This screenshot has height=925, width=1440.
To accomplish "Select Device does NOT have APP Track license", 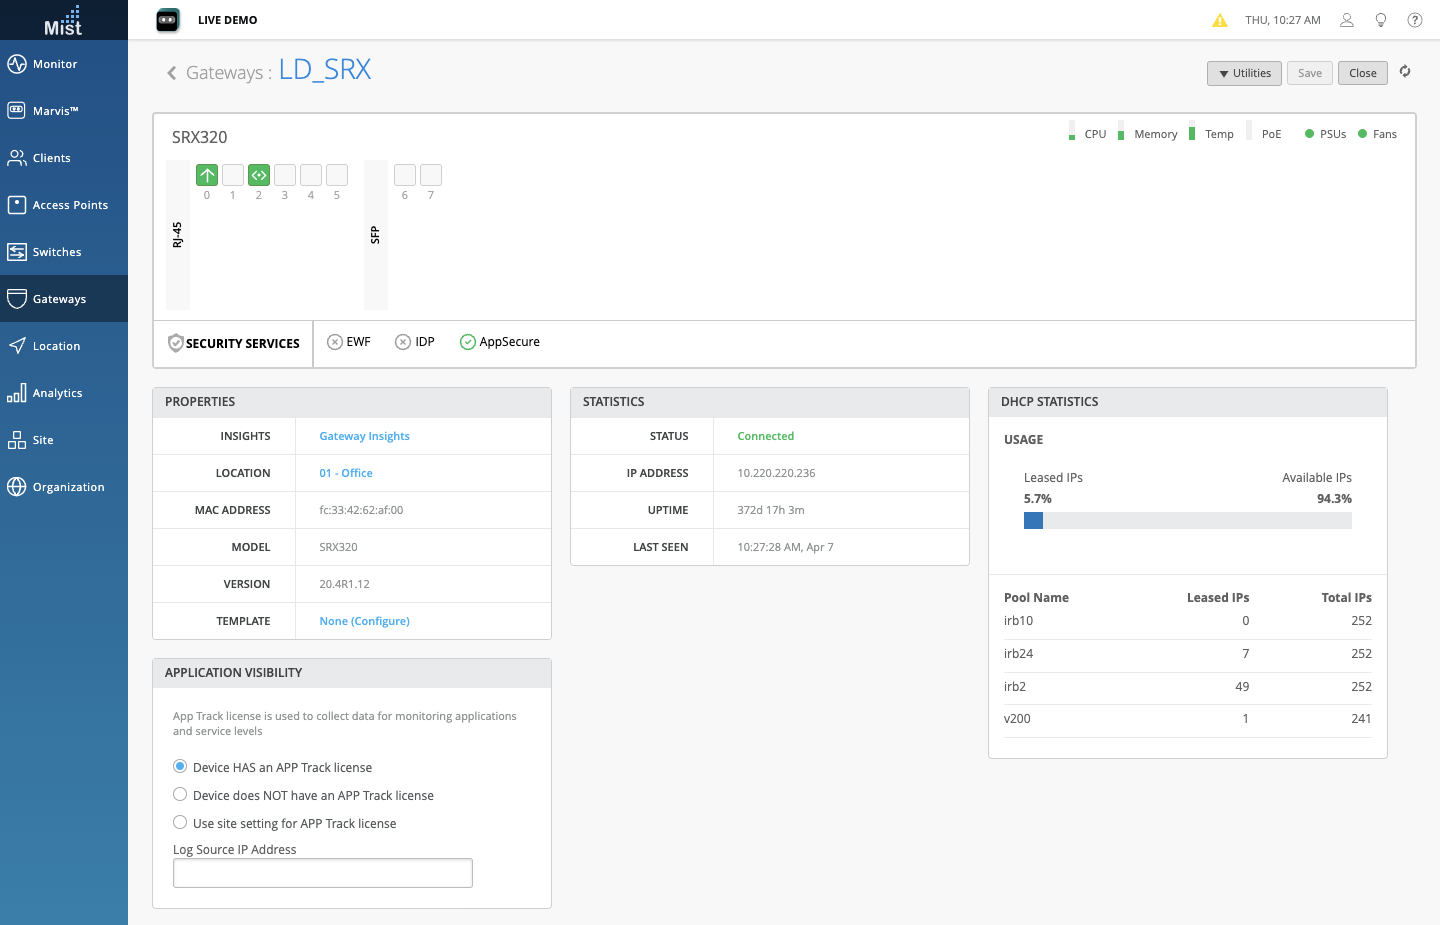I will tap(180, 795).
